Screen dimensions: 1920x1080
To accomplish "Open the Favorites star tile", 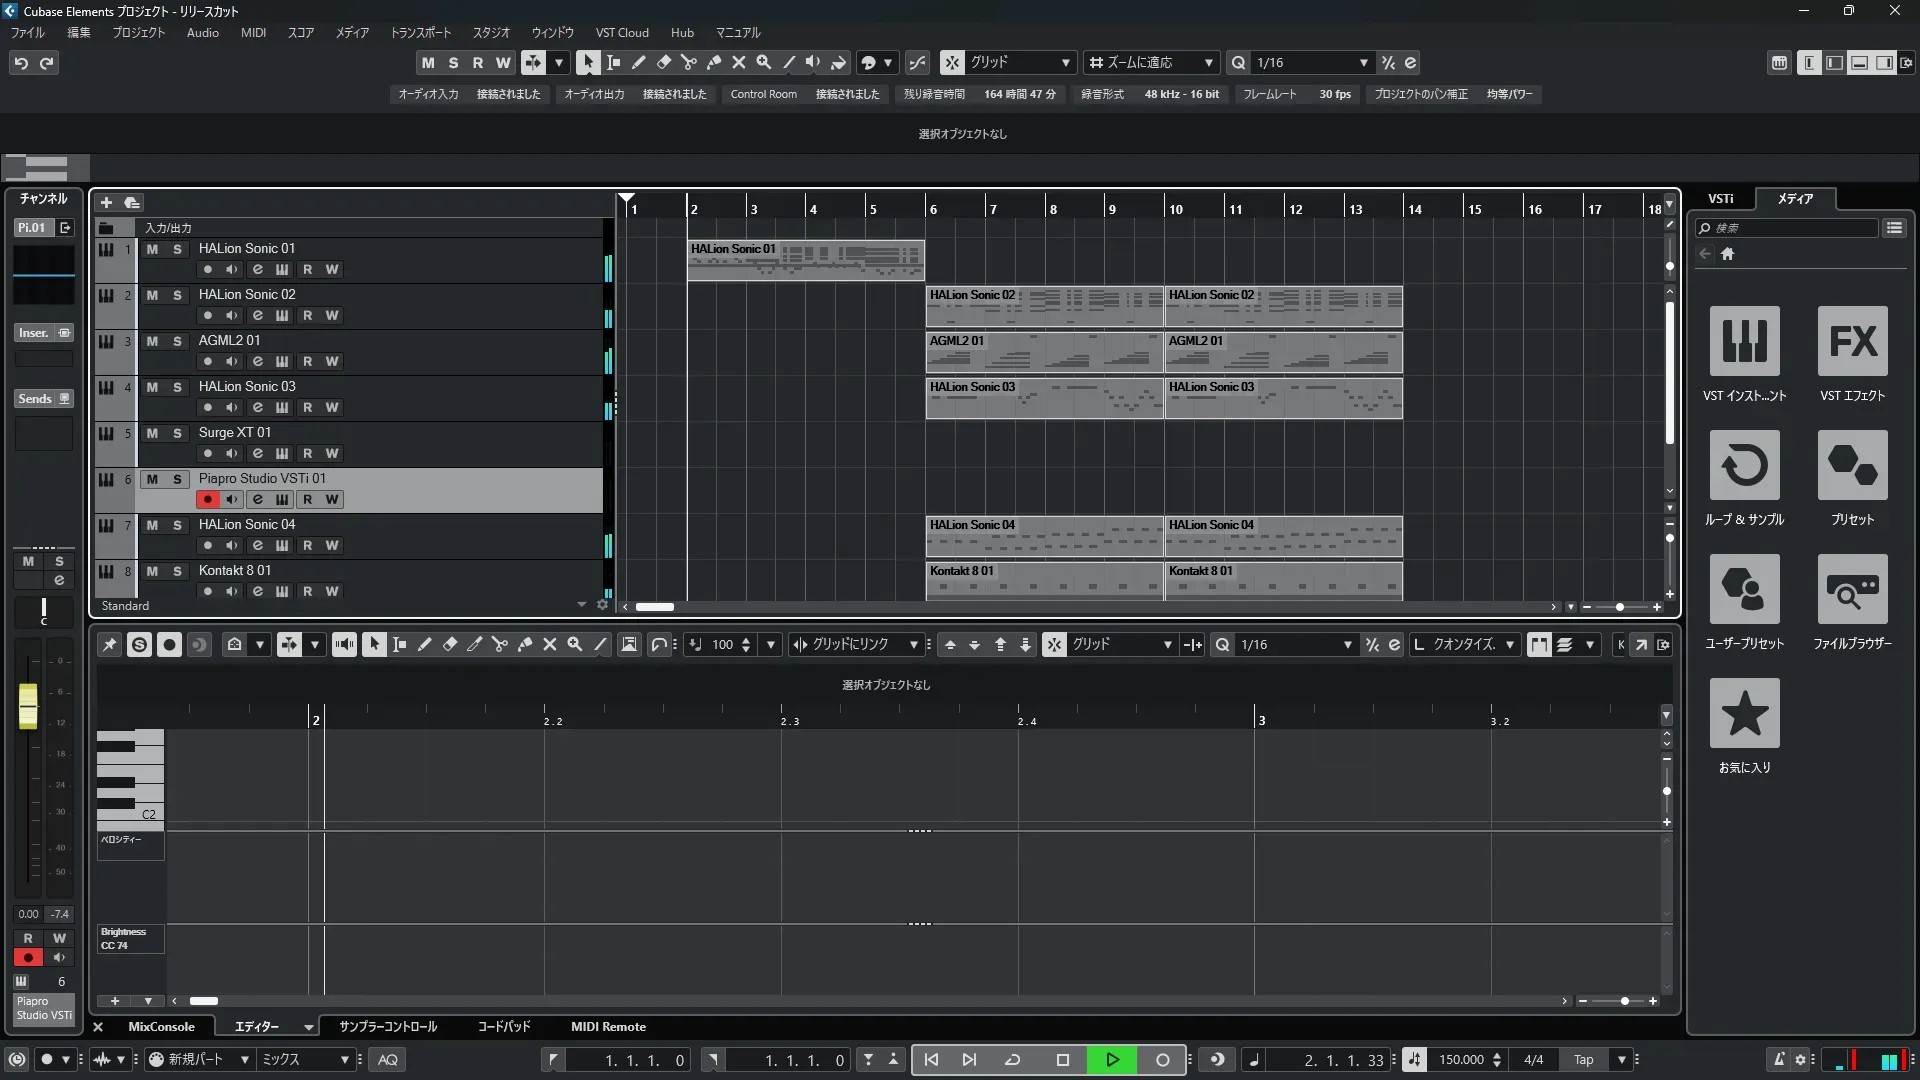I will (x=1744, y=713).
